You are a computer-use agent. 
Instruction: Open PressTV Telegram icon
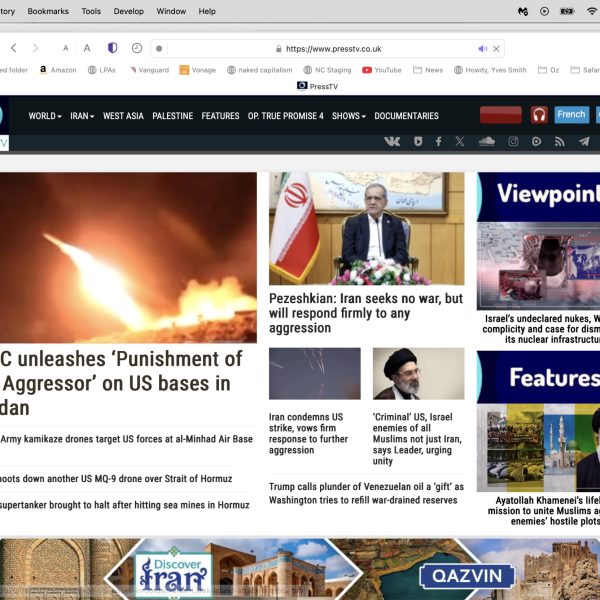pyautogui.click(x=584, y=142)
